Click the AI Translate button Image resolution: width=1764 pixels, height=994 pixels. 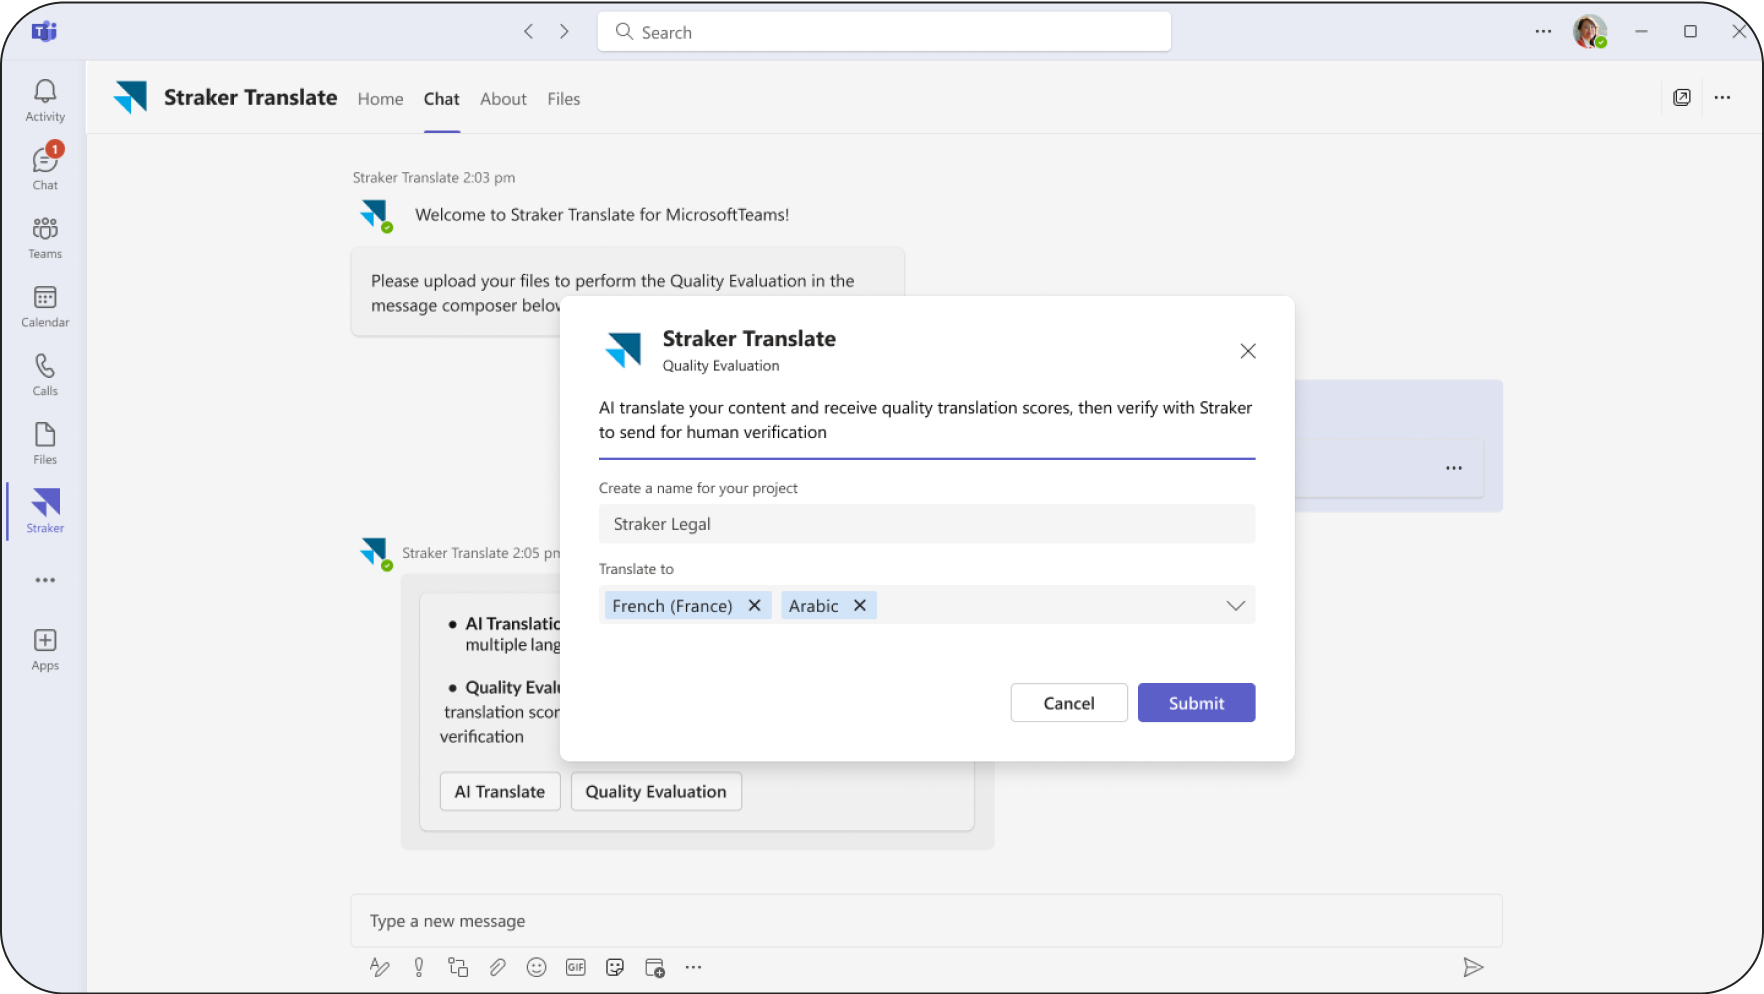pos(500,792)
